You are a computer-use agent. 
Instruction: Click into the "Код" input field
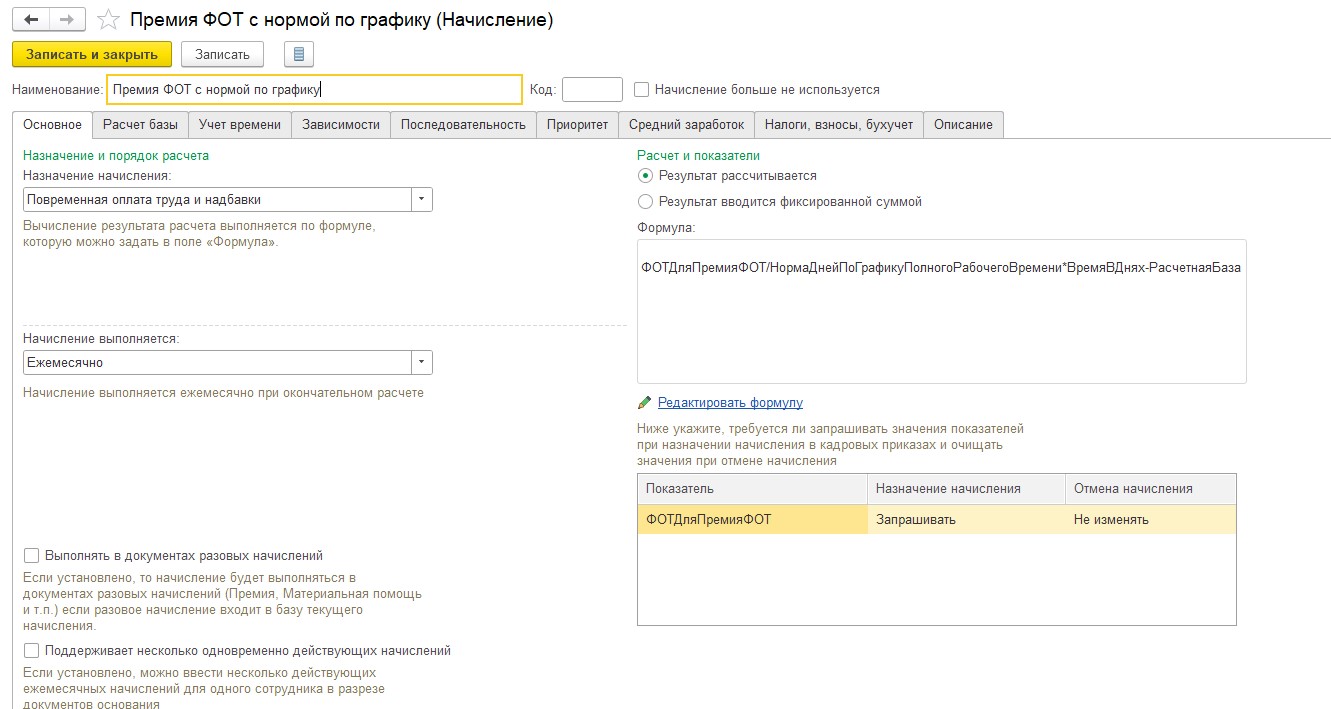[592, 90]
